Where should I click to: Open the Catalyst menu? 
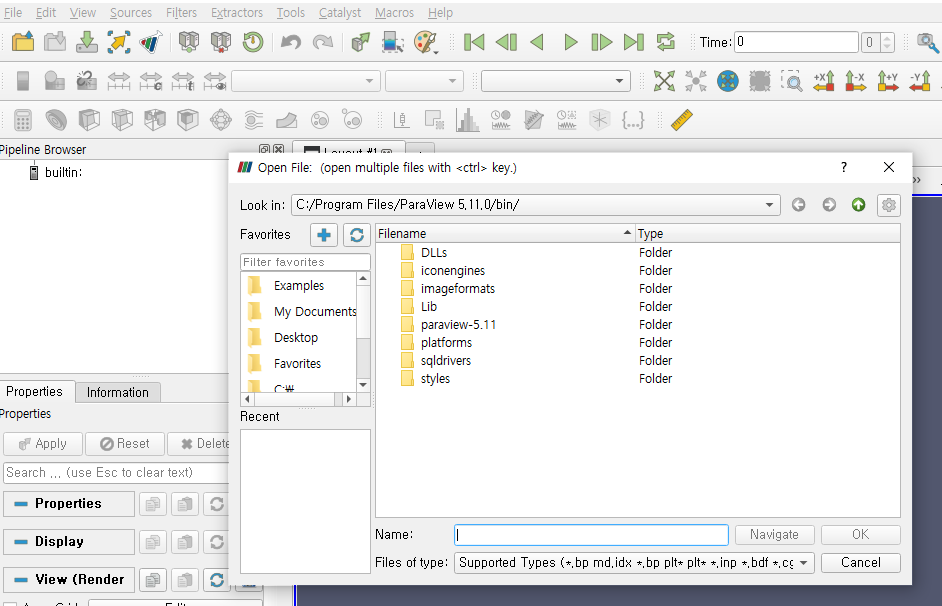click(x=340, y=13)
